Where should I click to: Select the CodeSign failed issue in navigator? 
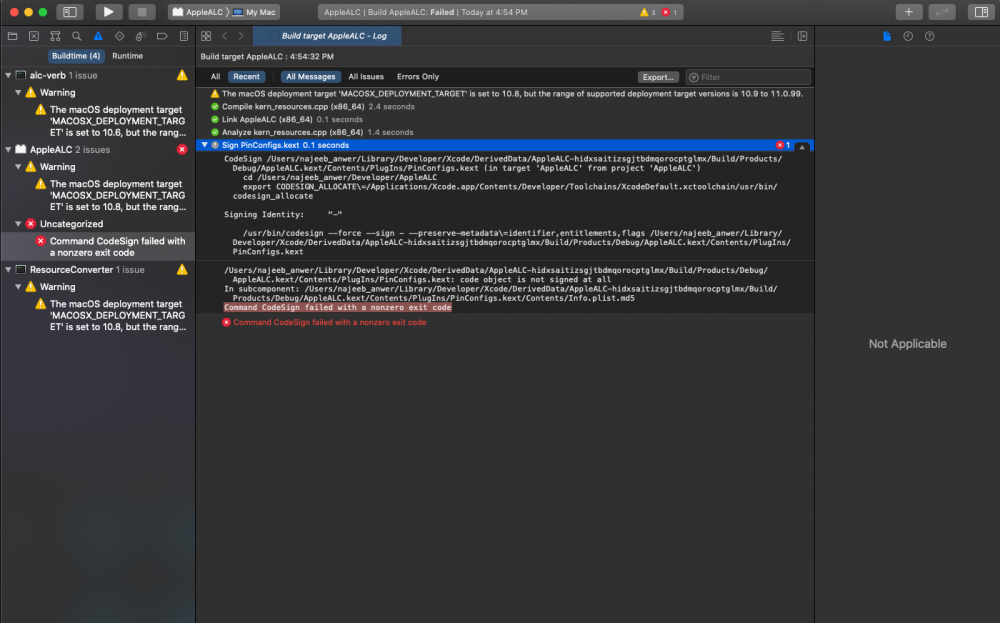98,247
